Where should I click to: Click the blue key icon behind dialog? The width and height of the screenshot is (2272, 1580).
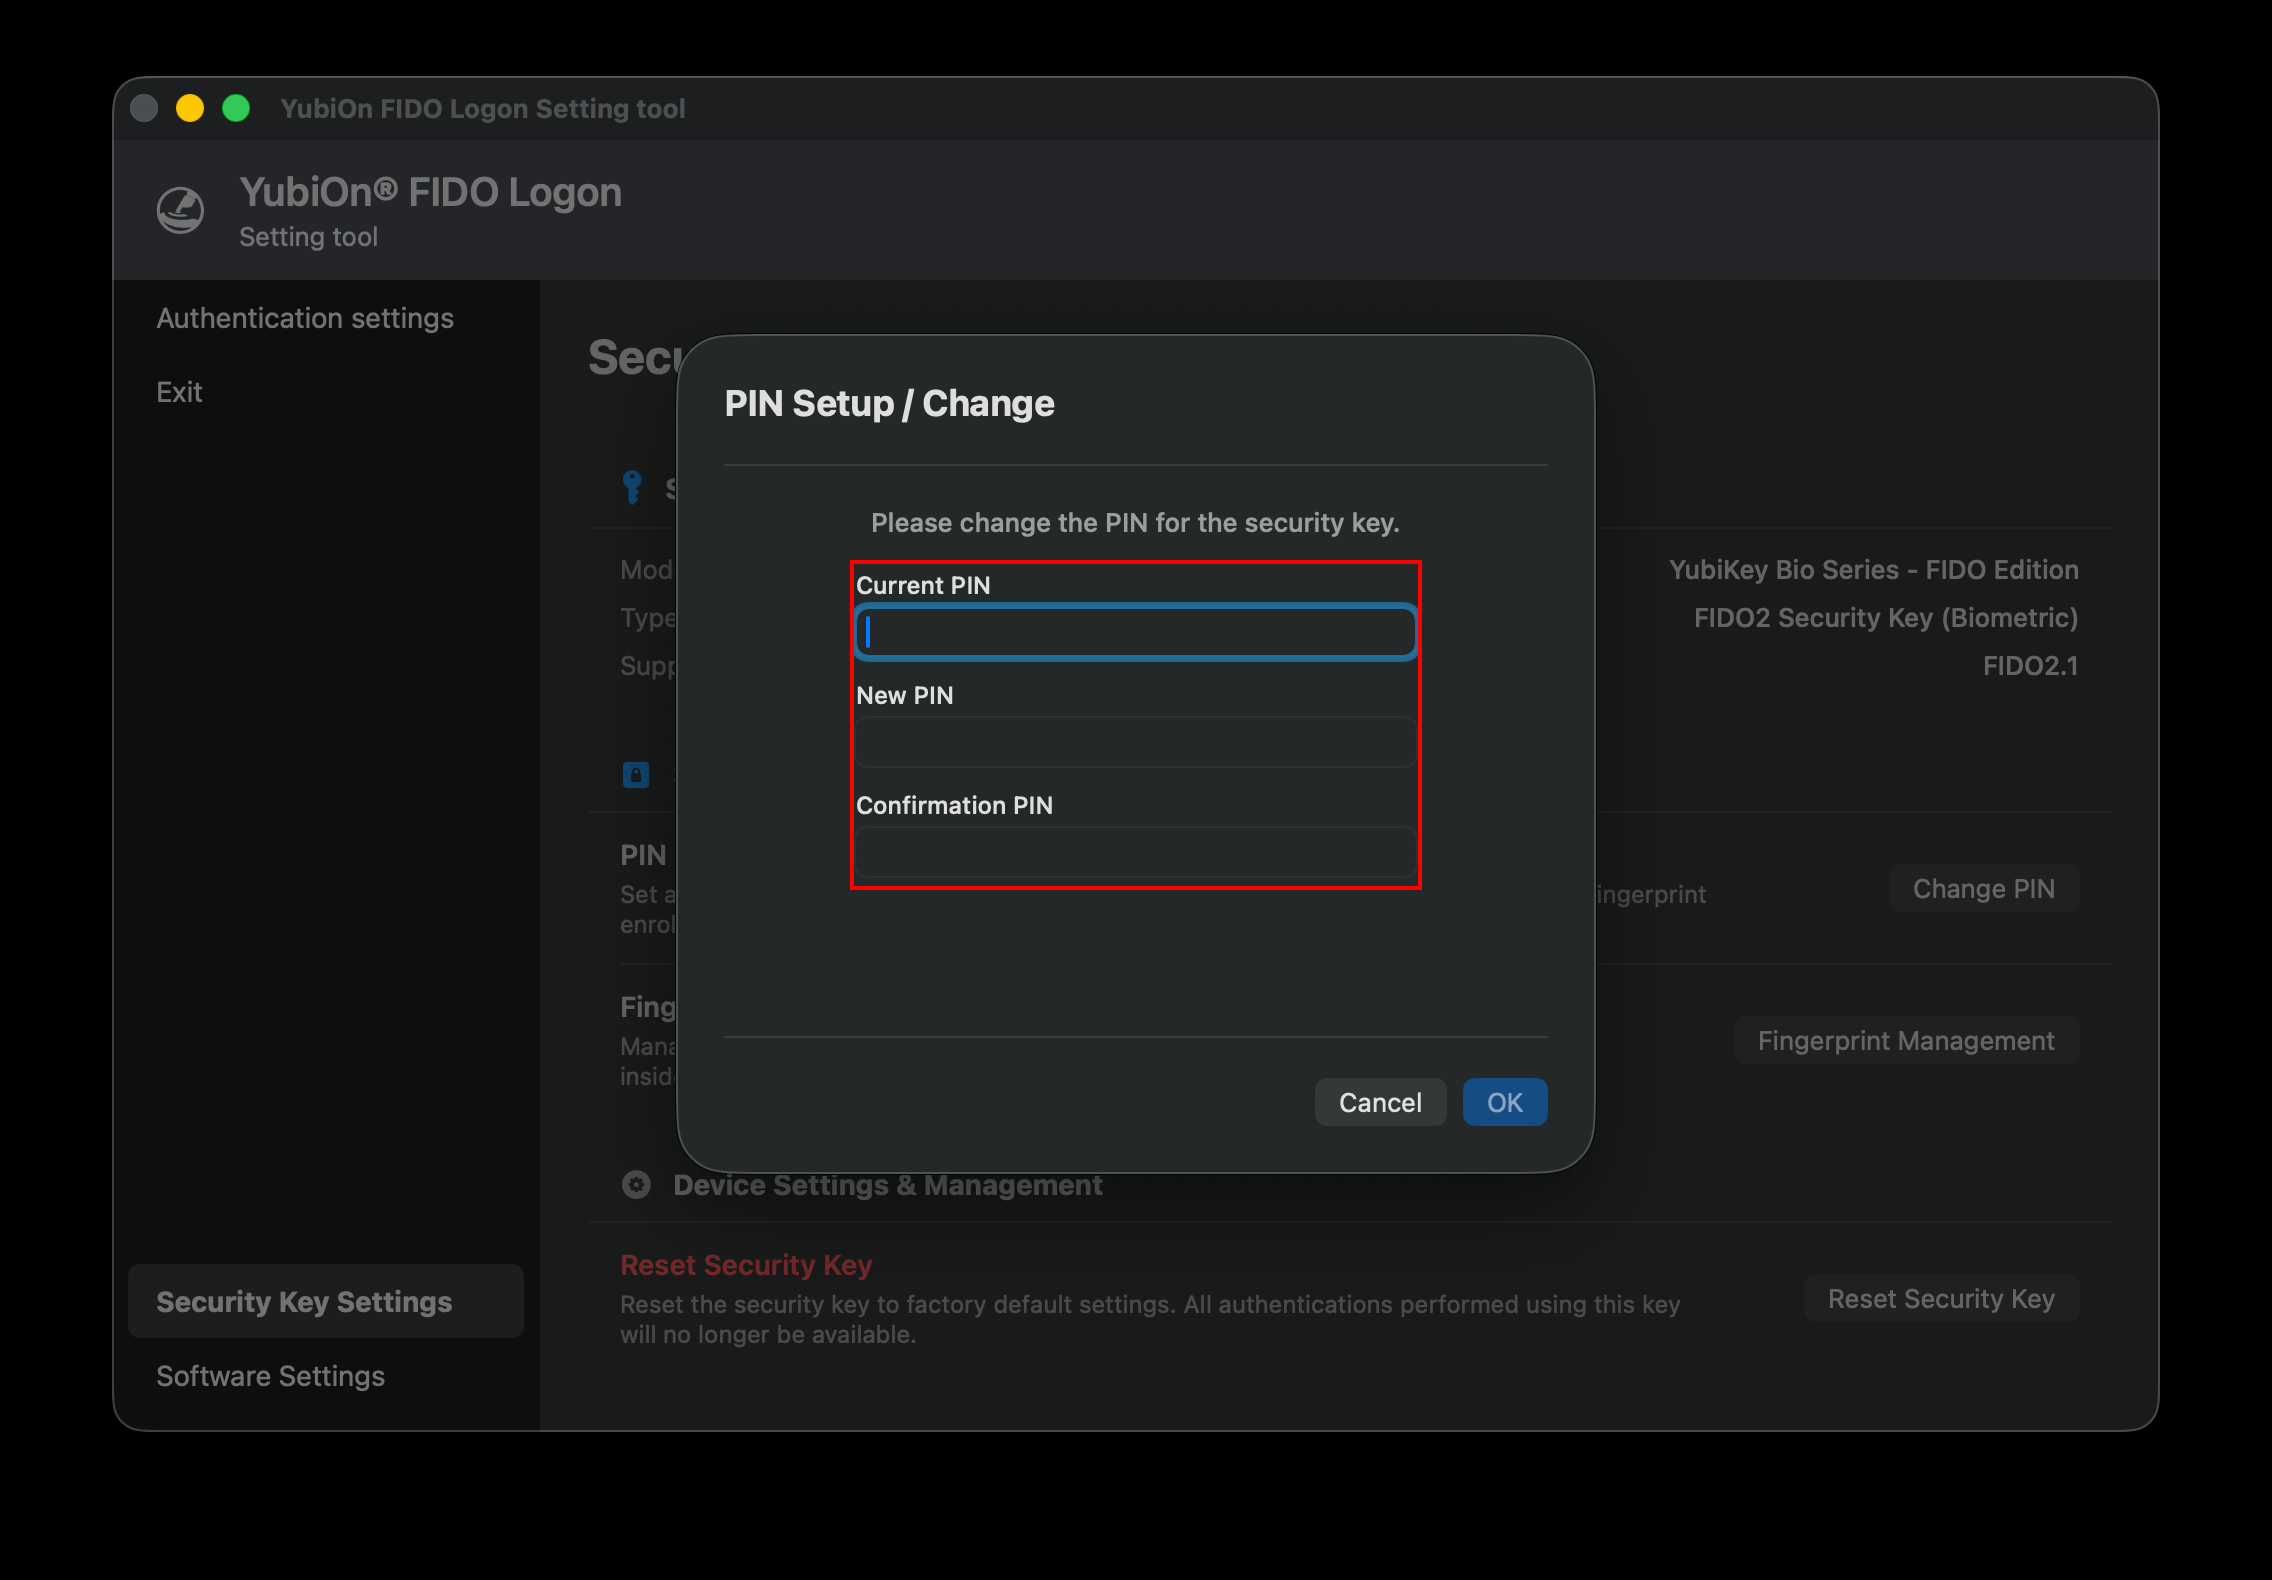coord(632,487)
